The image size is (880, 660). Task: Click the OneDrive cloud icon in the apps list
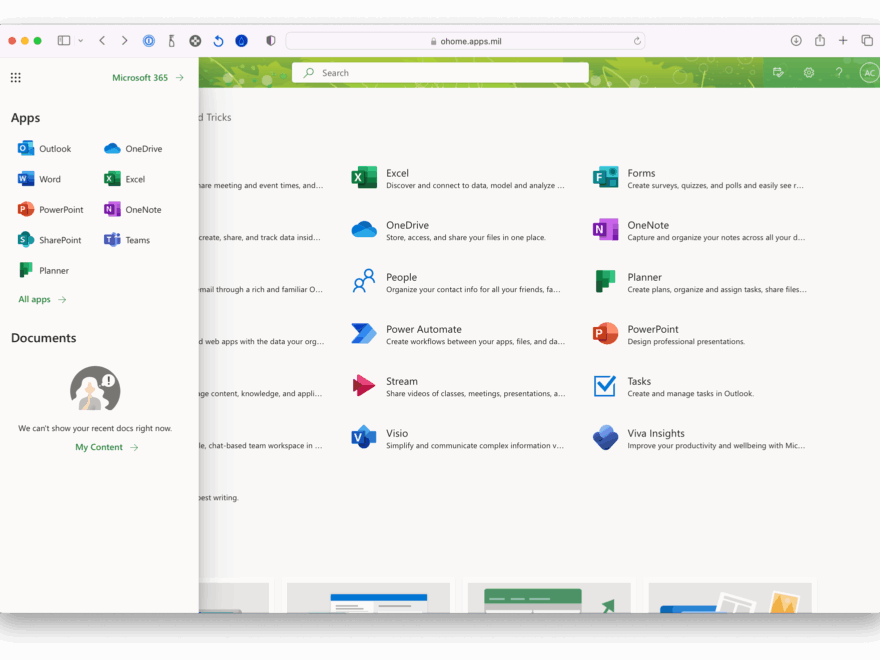(x=364, y=230)
